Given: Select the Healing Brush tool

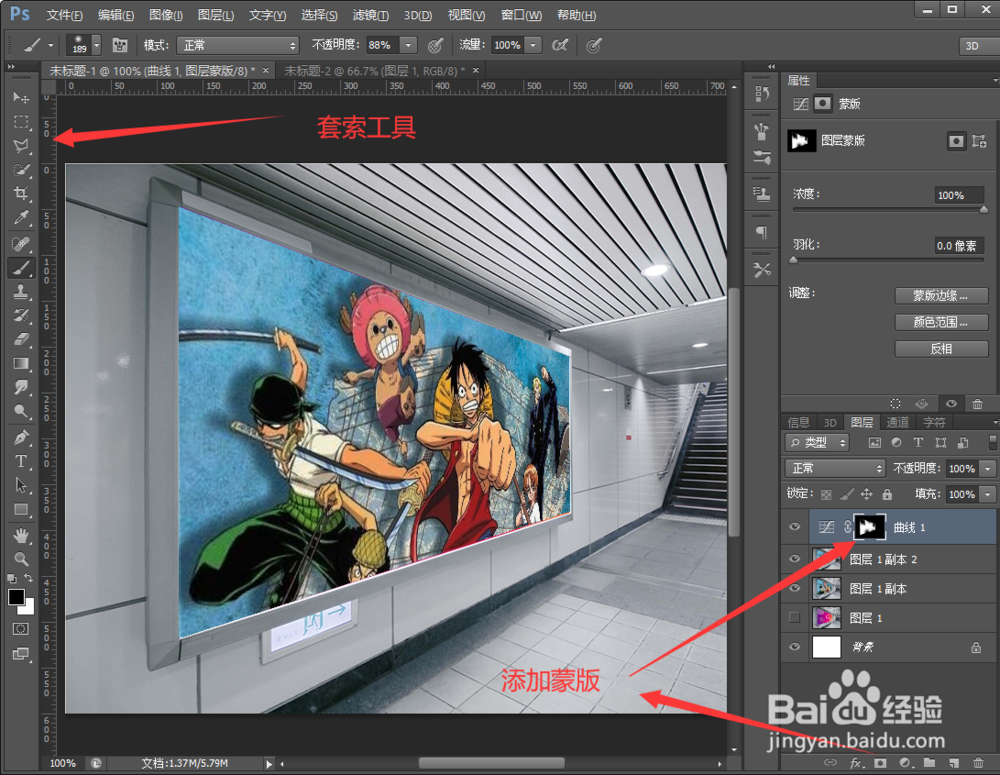Looking at the screenshot, I should pyautogui.click(x=21, y=243).
